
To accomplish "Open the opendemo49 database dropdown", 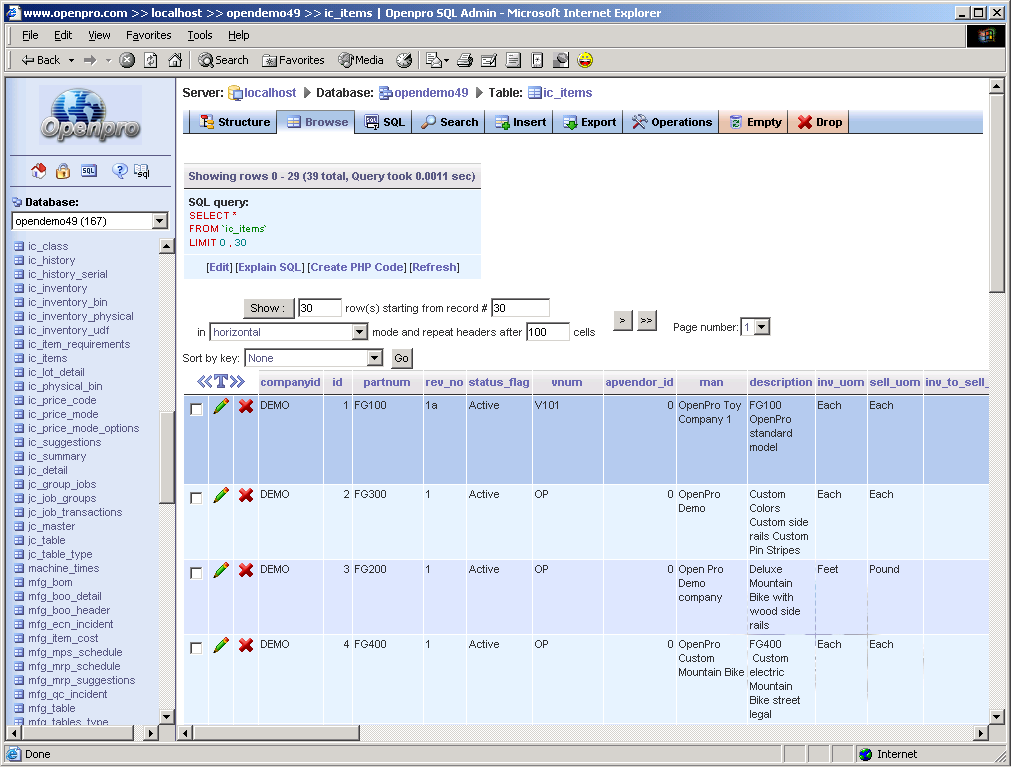I will pos(160,221).
